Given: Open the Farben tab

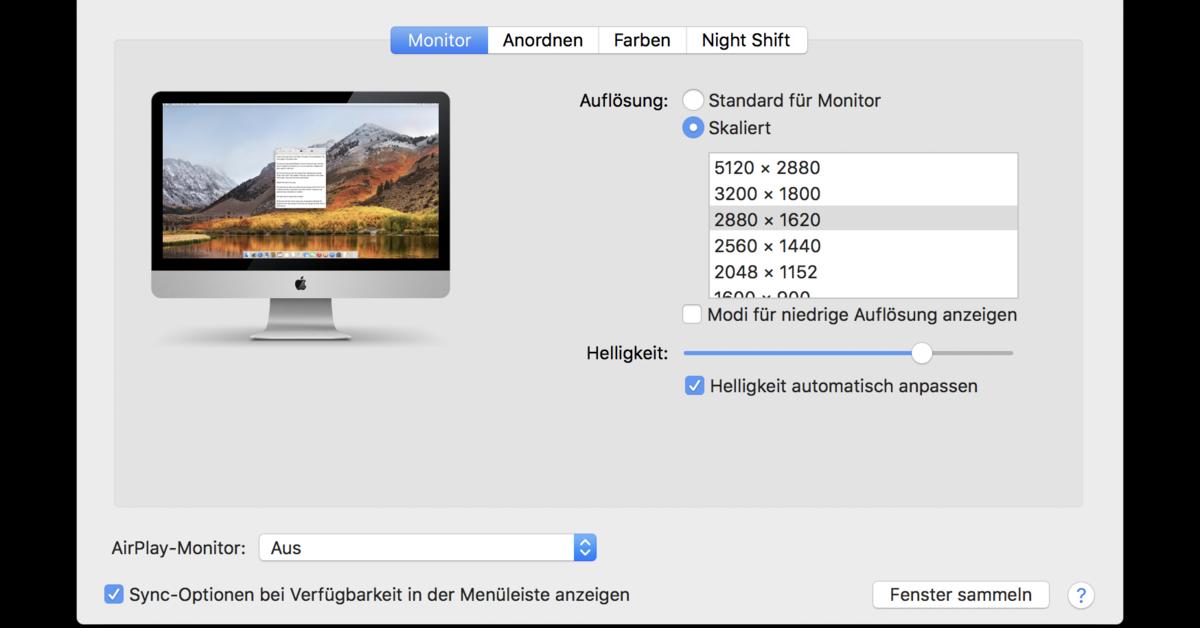Looking at the screenshot, I should [642, 40].
